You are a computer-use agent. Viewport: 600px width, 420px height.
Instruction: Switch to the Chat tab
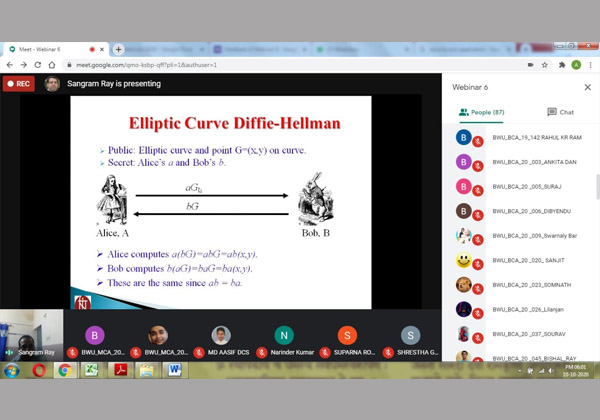(561, 112)
